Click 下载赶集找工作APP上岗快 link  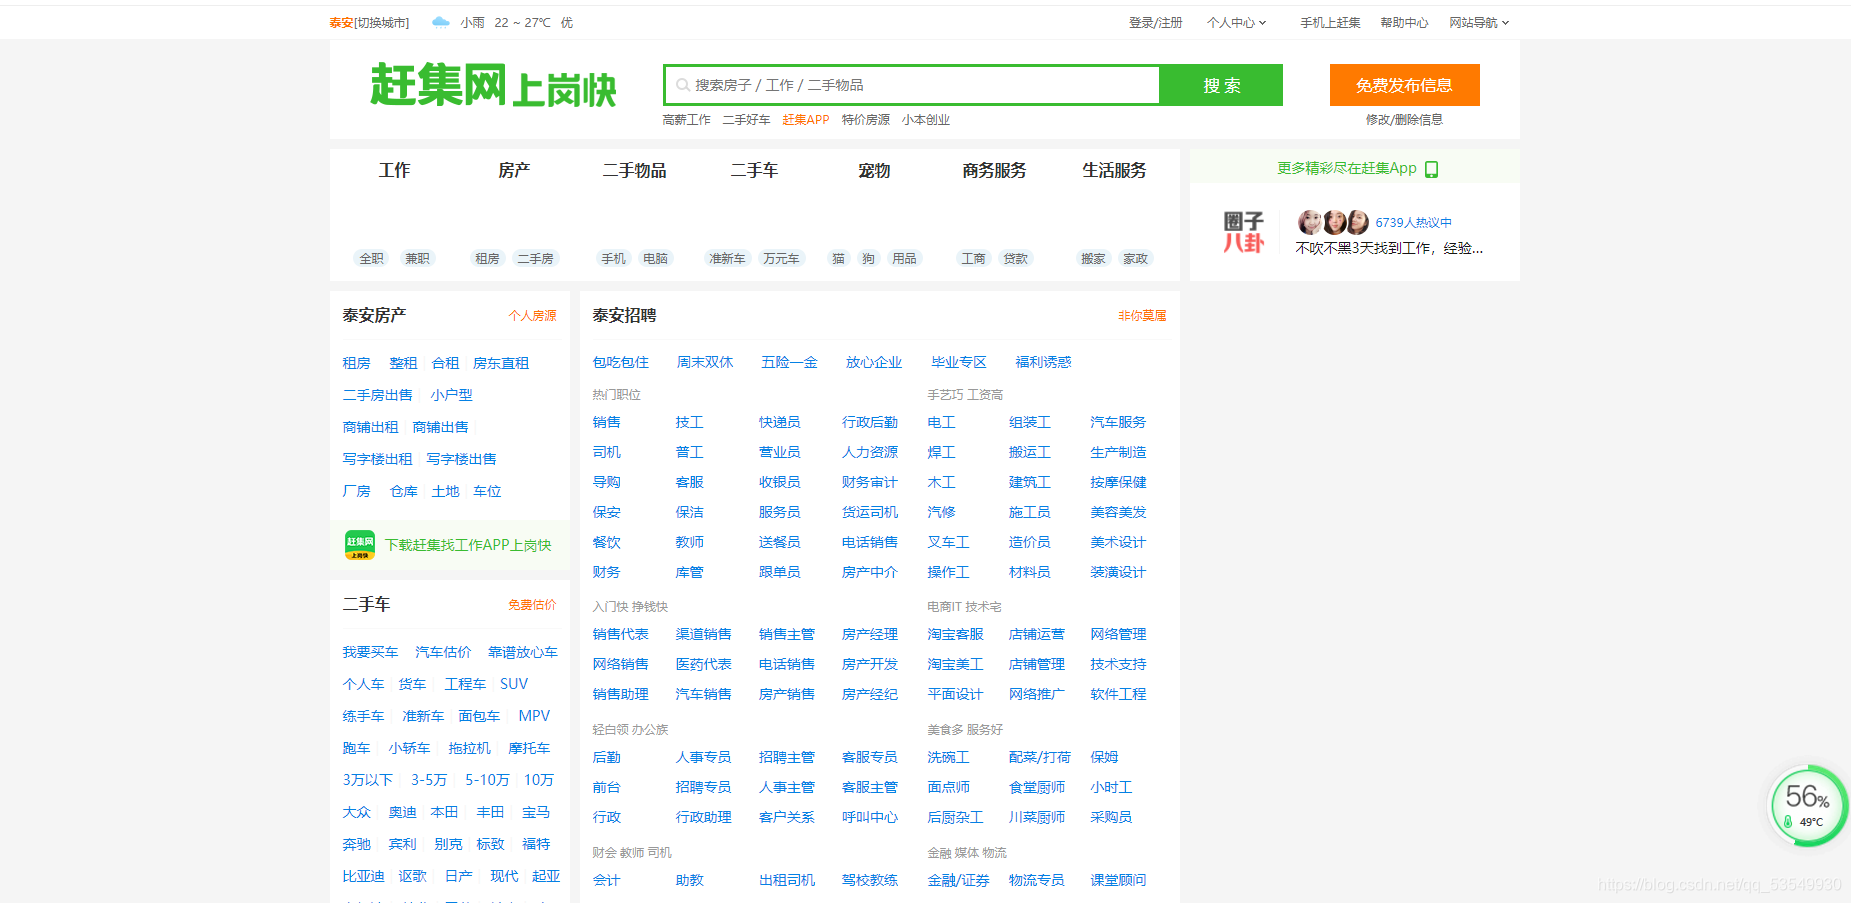pyautogui.click(x=468, y=545)
